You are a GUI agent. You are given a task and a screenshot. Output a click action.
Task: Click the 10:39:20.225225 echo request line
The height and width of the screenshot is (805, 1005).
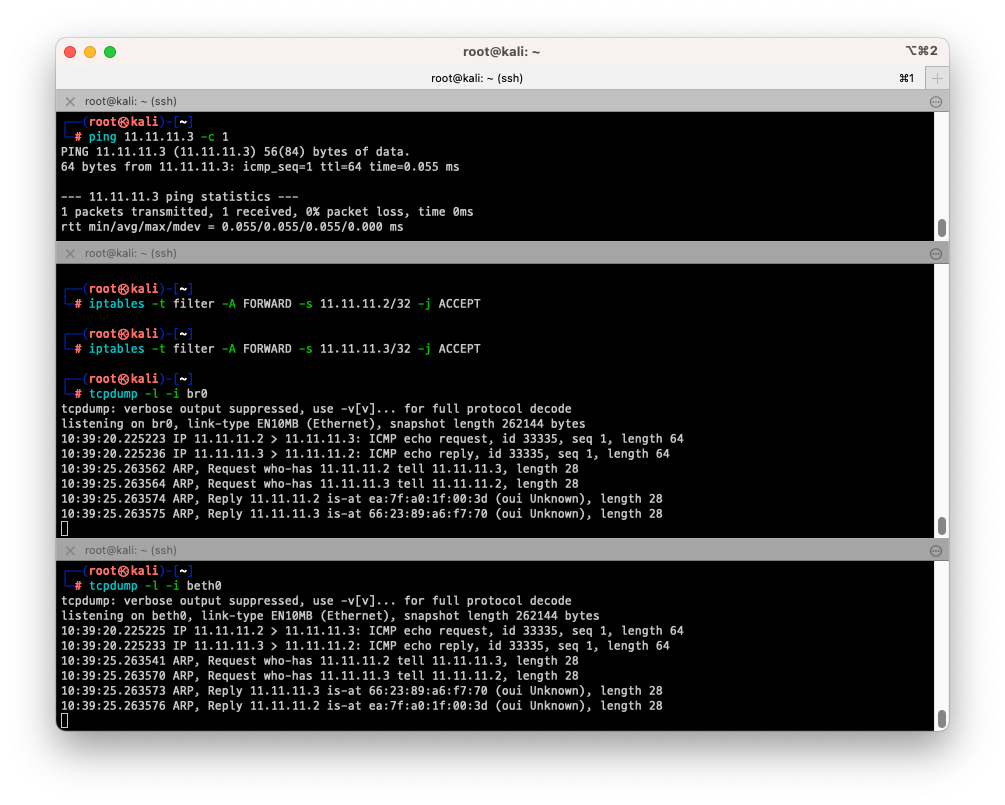[372, 631]
